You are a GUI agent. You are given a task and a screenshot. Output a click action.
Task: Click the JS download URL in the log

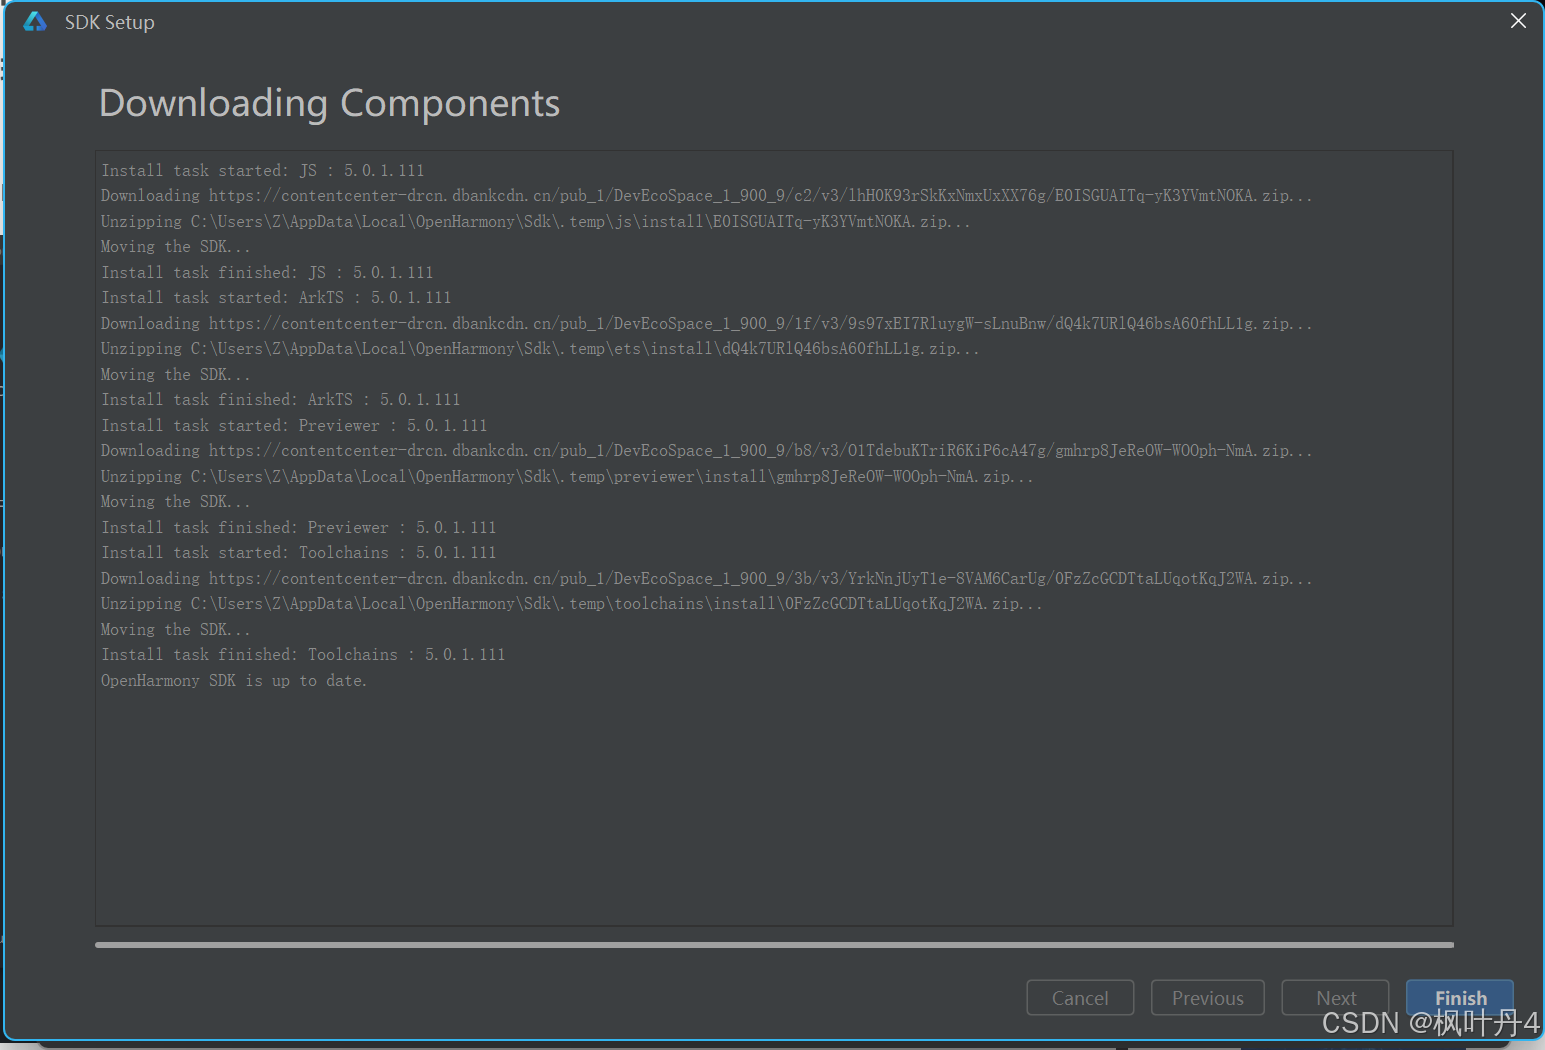[760, 196]
